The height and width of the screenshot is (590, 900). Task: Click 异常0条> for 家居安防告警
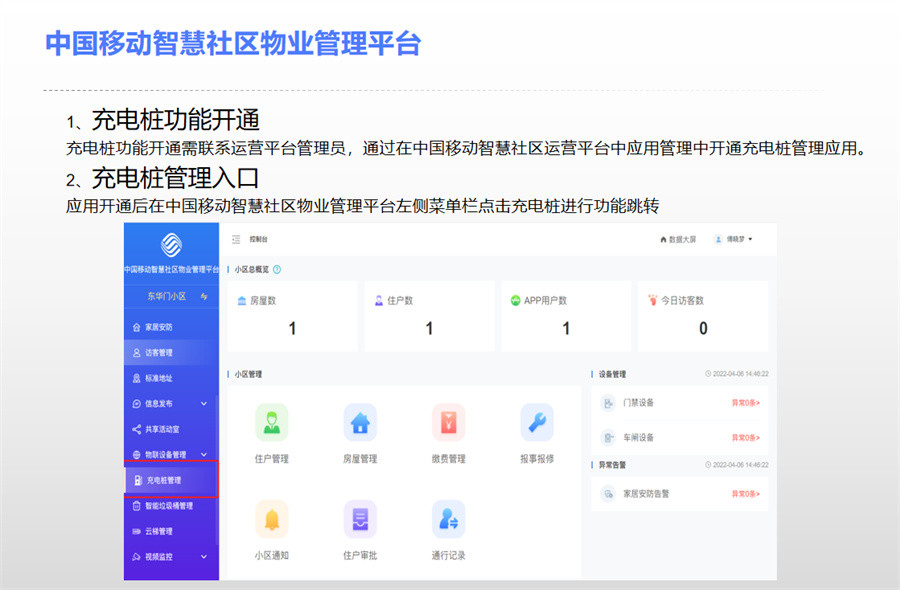click(x=746, y=494)
